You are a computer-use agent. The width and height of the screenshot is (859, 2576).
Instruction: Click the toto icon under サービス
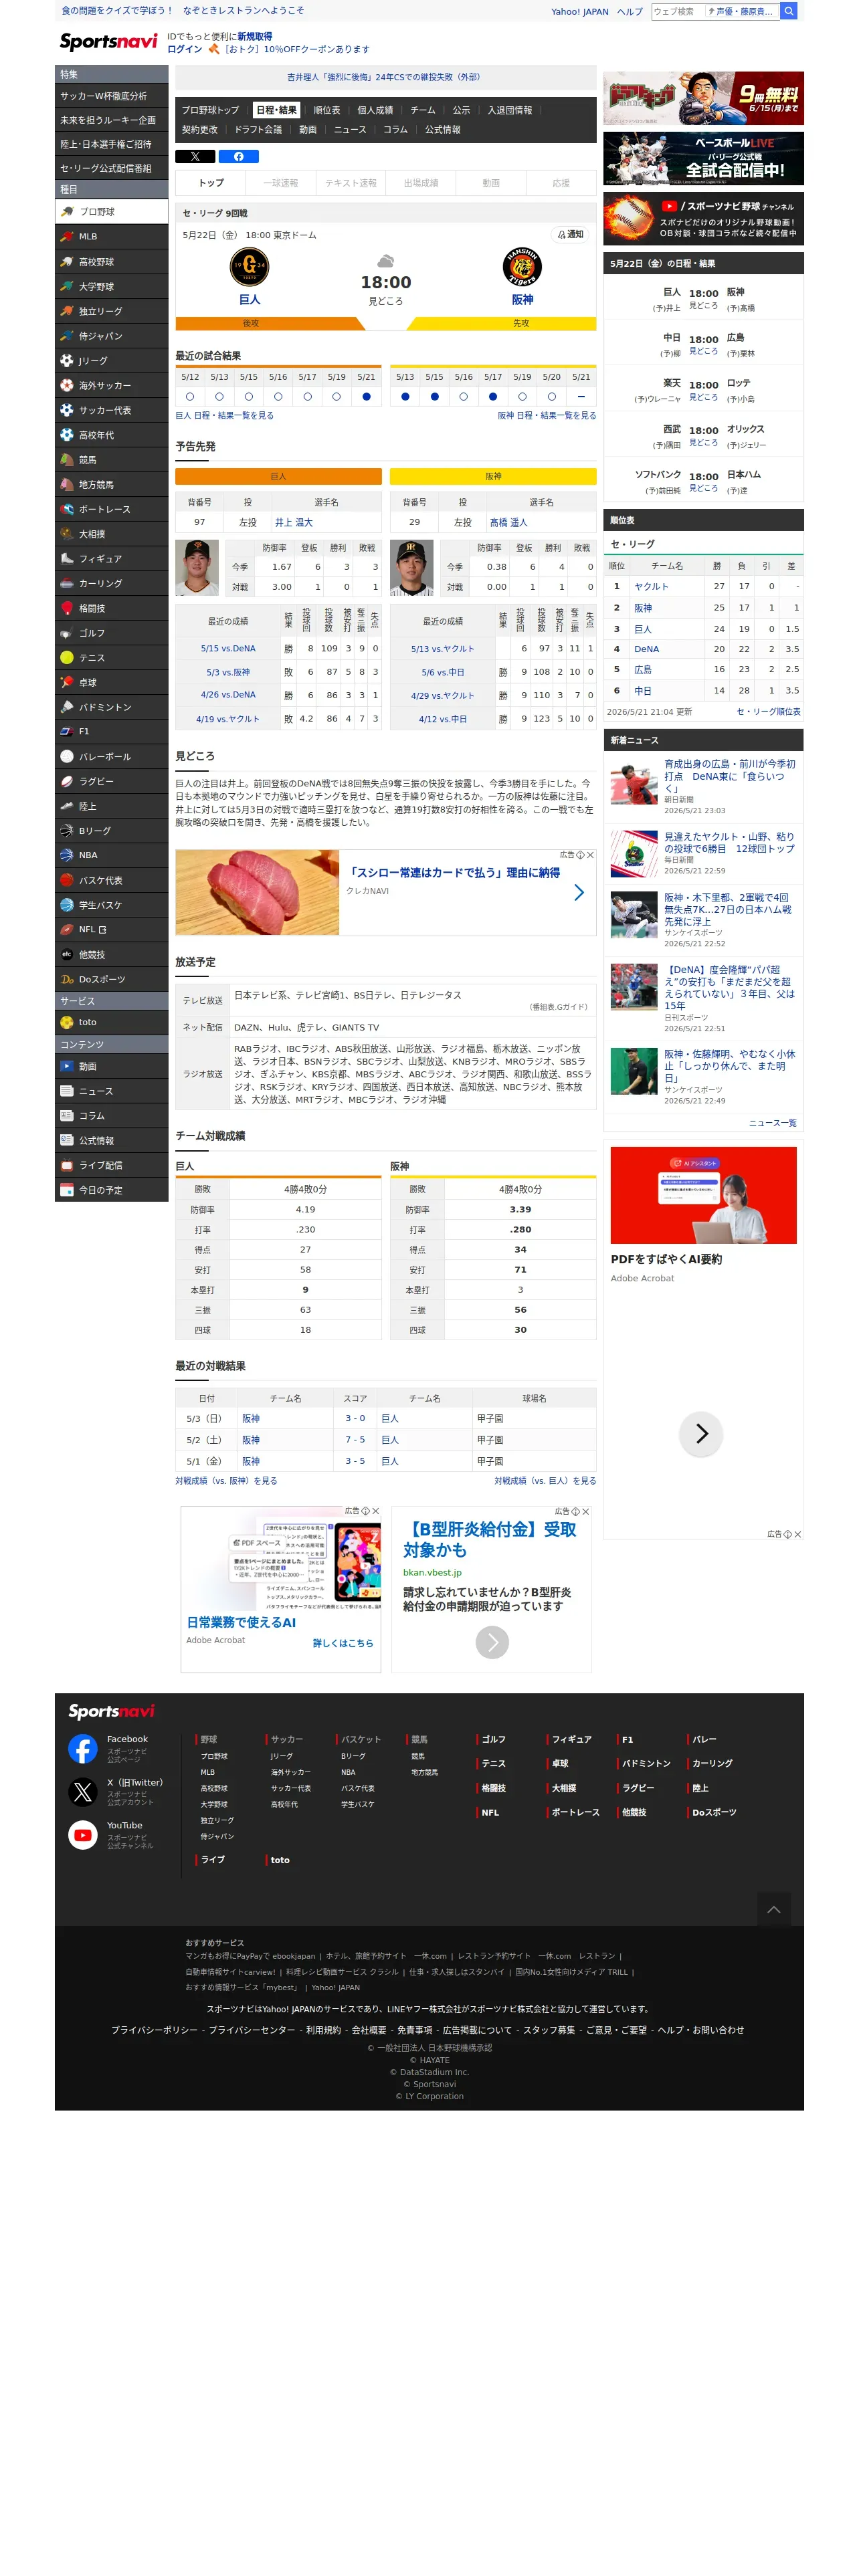tap(67, 1022)
